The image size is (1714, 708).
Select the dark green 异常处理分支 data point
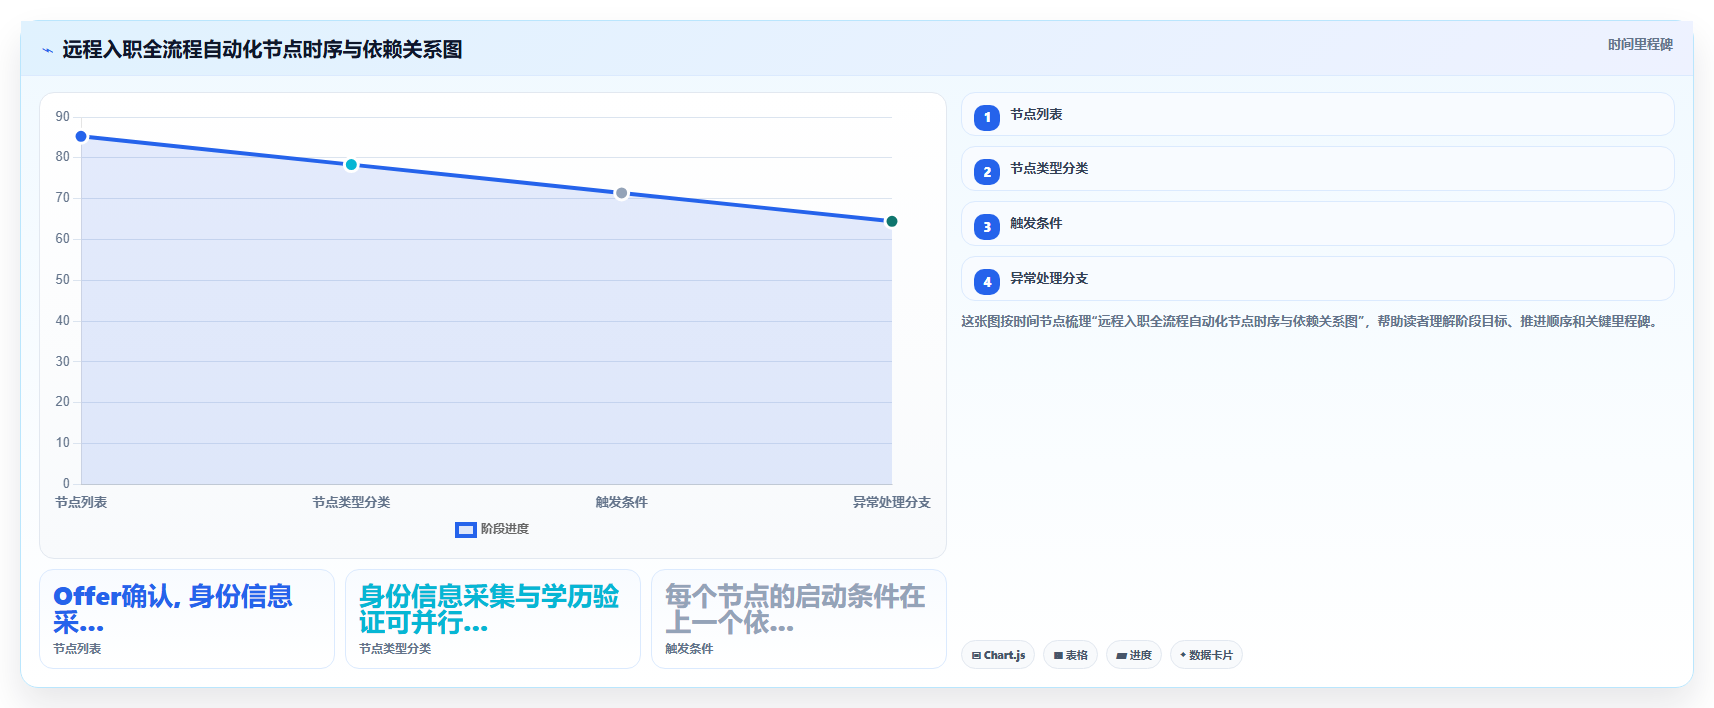click(x=892, y=221)
